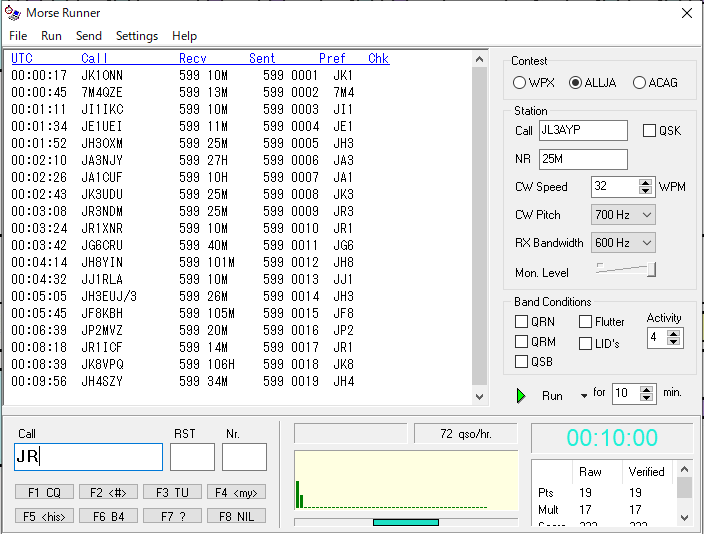
Task: Click the Activity value field
Action: tap(657, 338)
